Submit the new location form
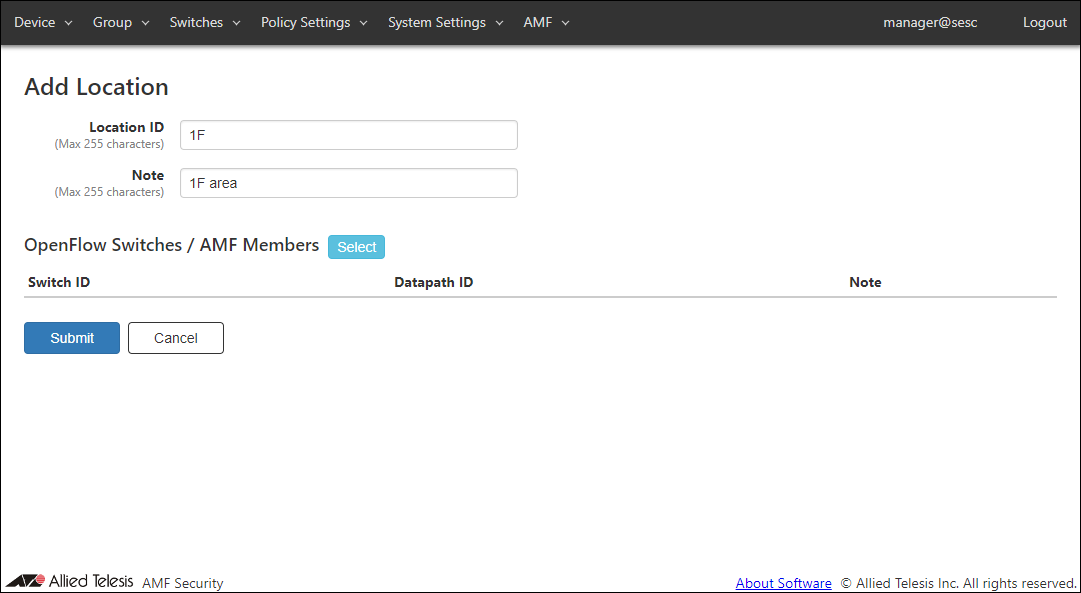Viewport: 1081px width, 593px height. (x=72, y=338)
